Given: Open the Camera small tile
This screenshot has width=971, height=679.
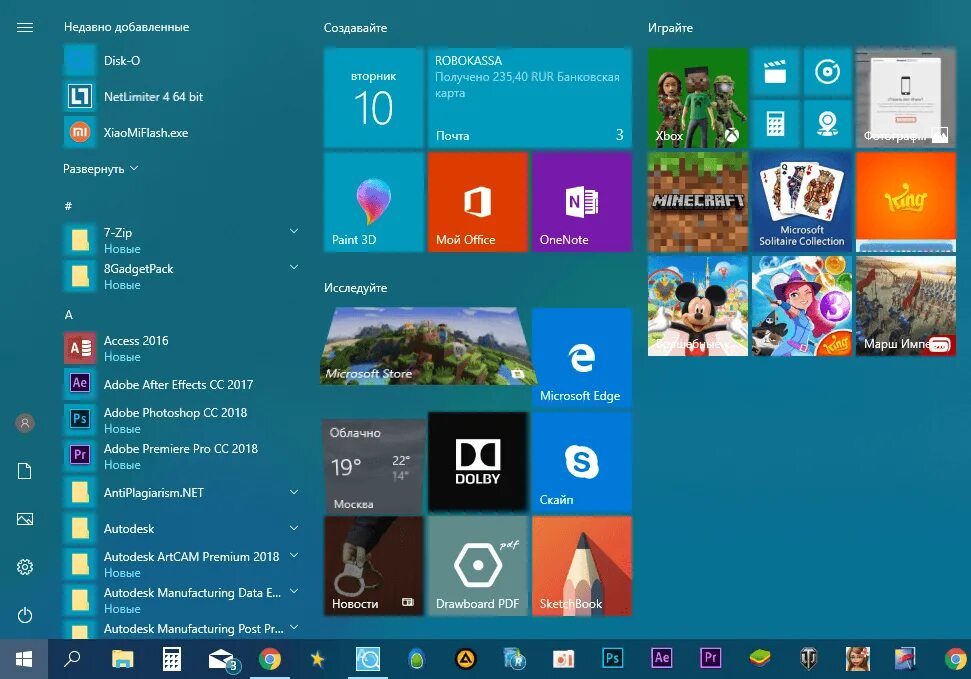Looking at the screenshot, I should point(827,124).
